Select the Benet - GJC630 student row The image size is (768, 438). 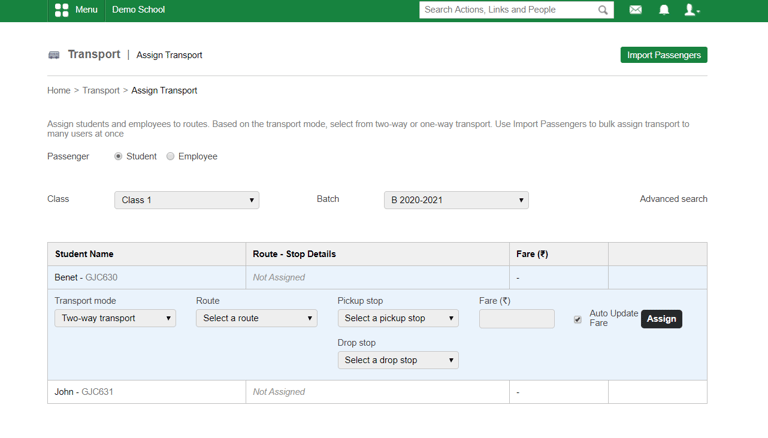377,277
